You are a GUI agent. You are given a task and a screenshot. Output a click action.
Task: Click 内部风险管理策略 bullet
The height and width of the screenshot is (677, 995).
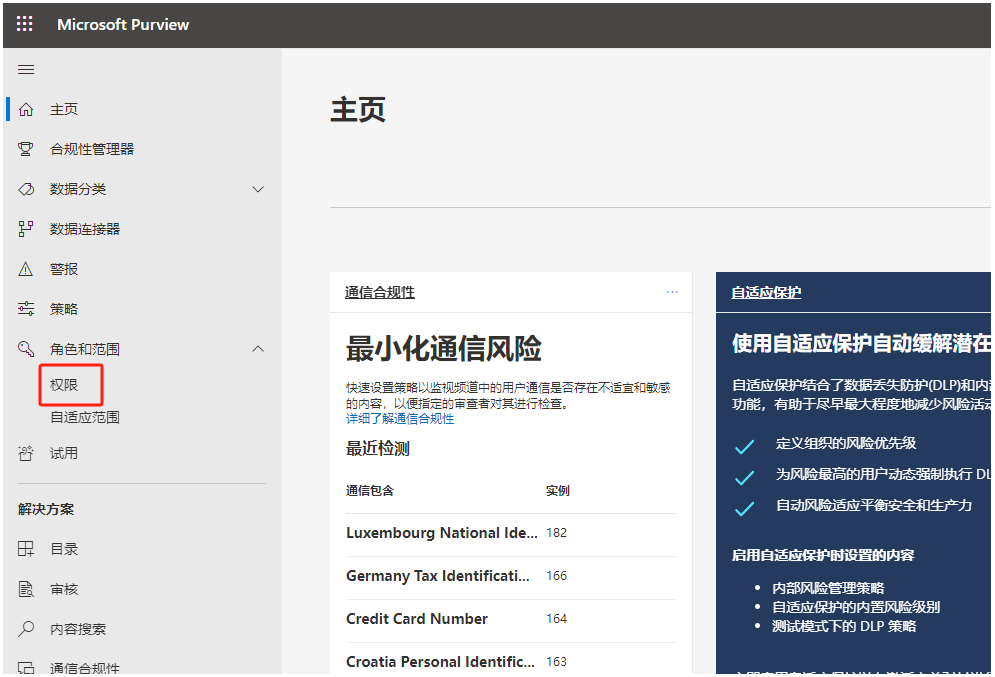pos(828,588)
